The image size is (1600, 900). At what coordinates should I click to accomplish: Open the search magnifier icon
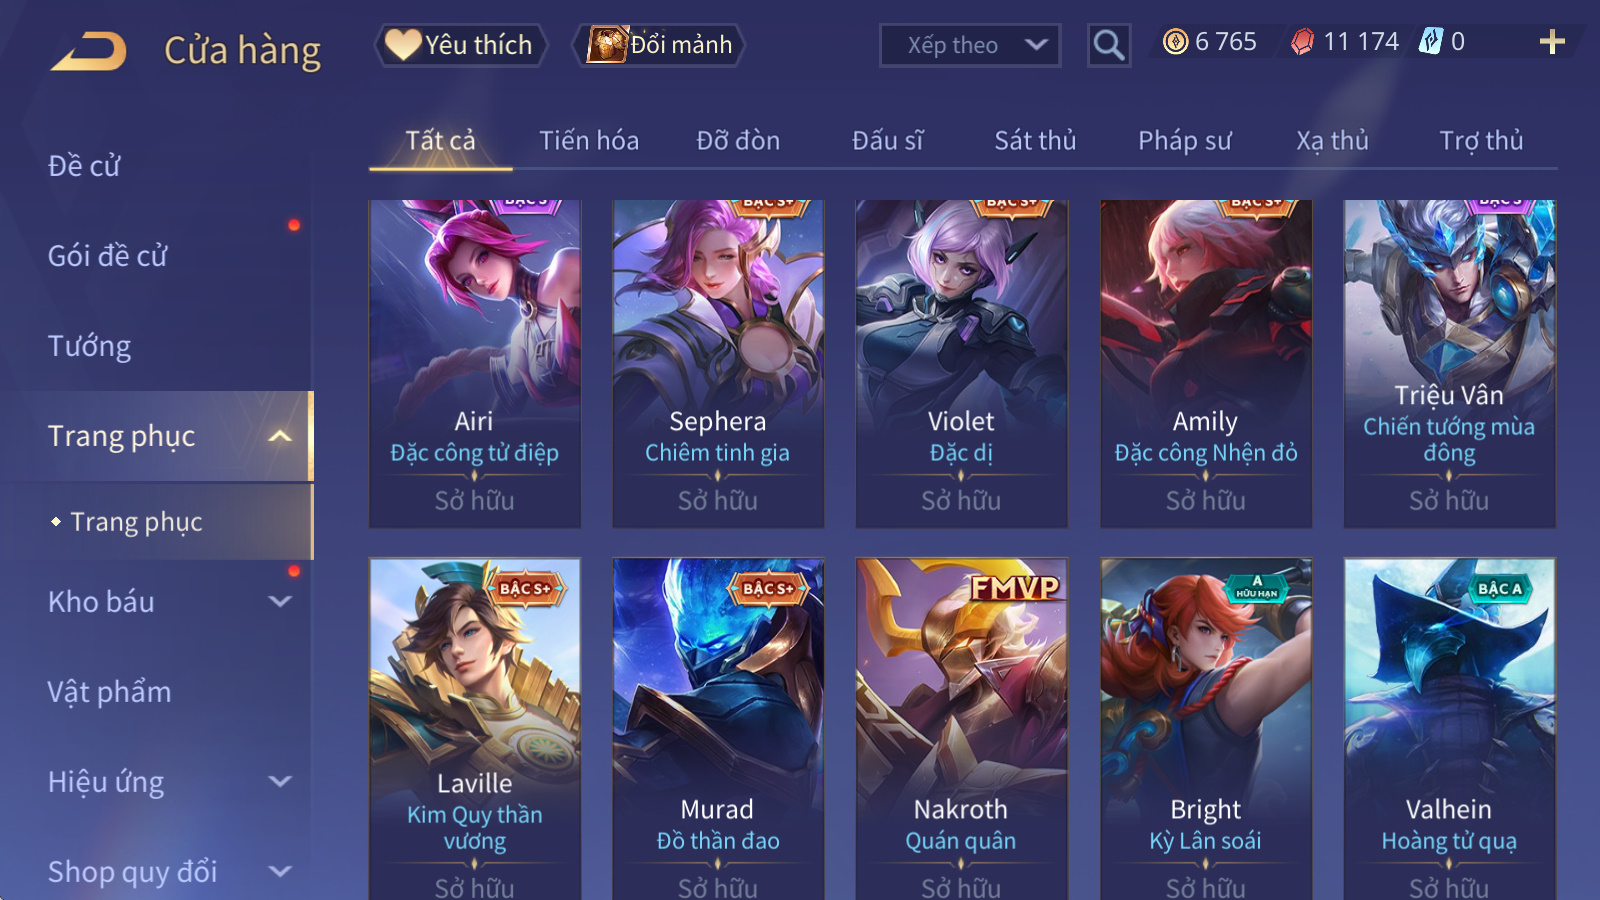(1109, 45)
